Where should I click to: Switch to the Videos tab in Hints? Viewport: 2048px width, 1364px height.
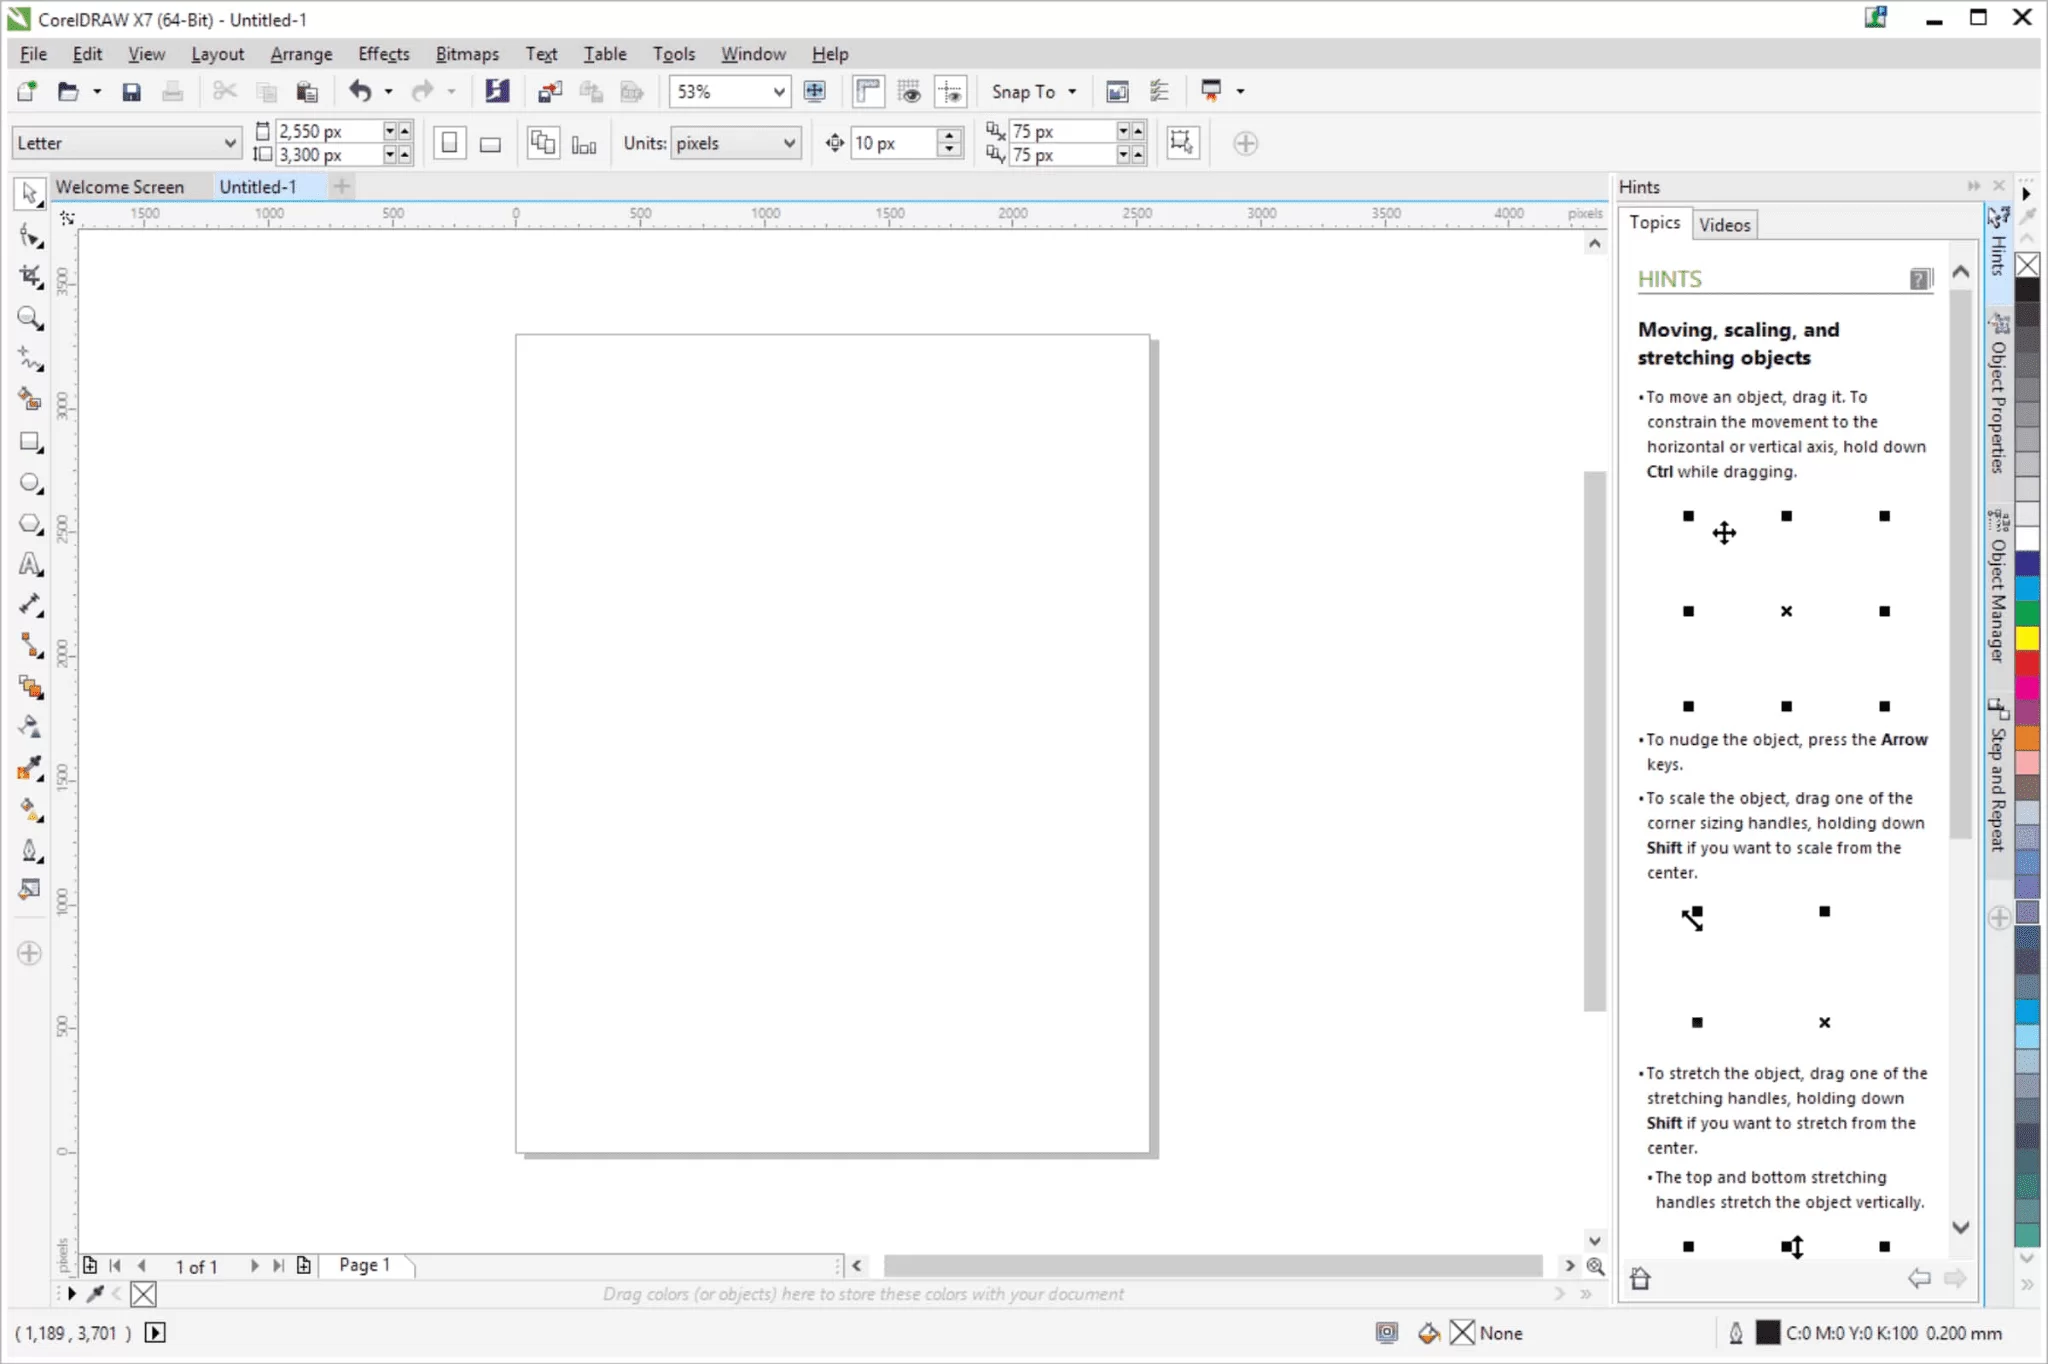click(1725, 223)
